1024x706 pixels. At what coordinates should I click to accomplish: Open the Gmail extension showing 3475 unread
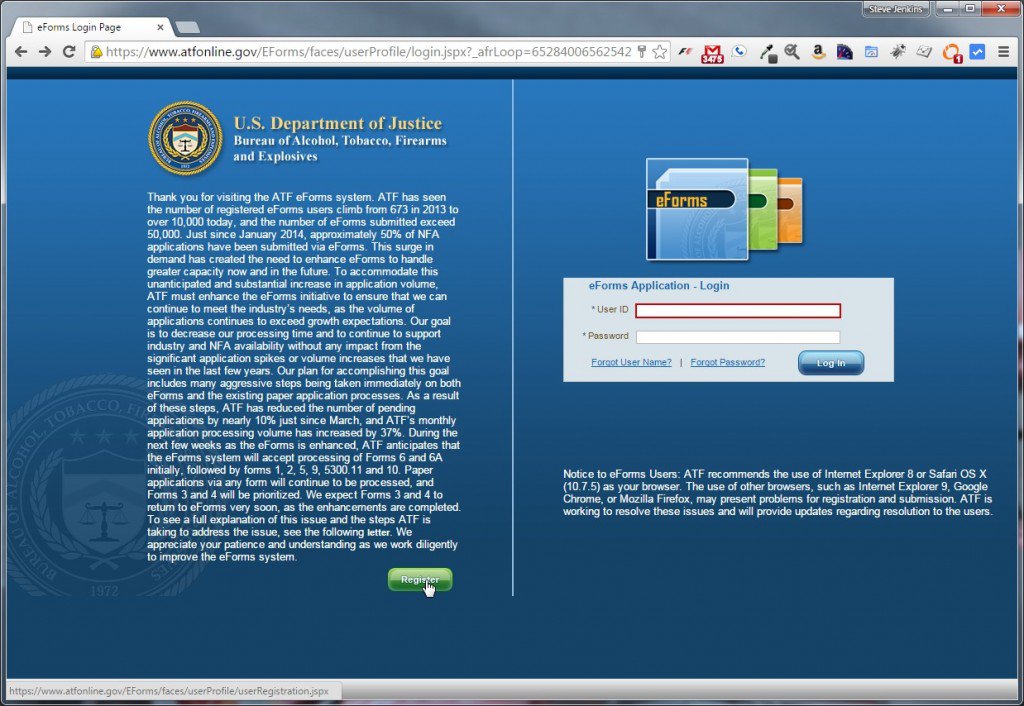click(712, 52)
